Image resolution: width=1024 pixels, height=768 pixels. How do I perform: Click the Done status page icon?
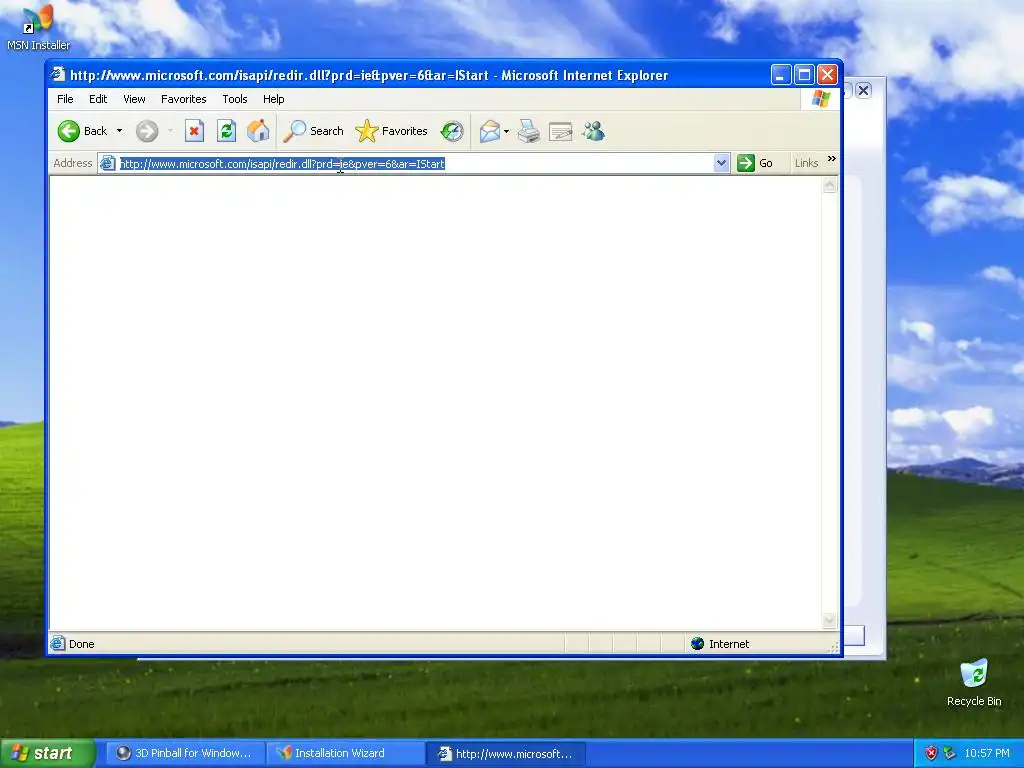coord(58,644)
